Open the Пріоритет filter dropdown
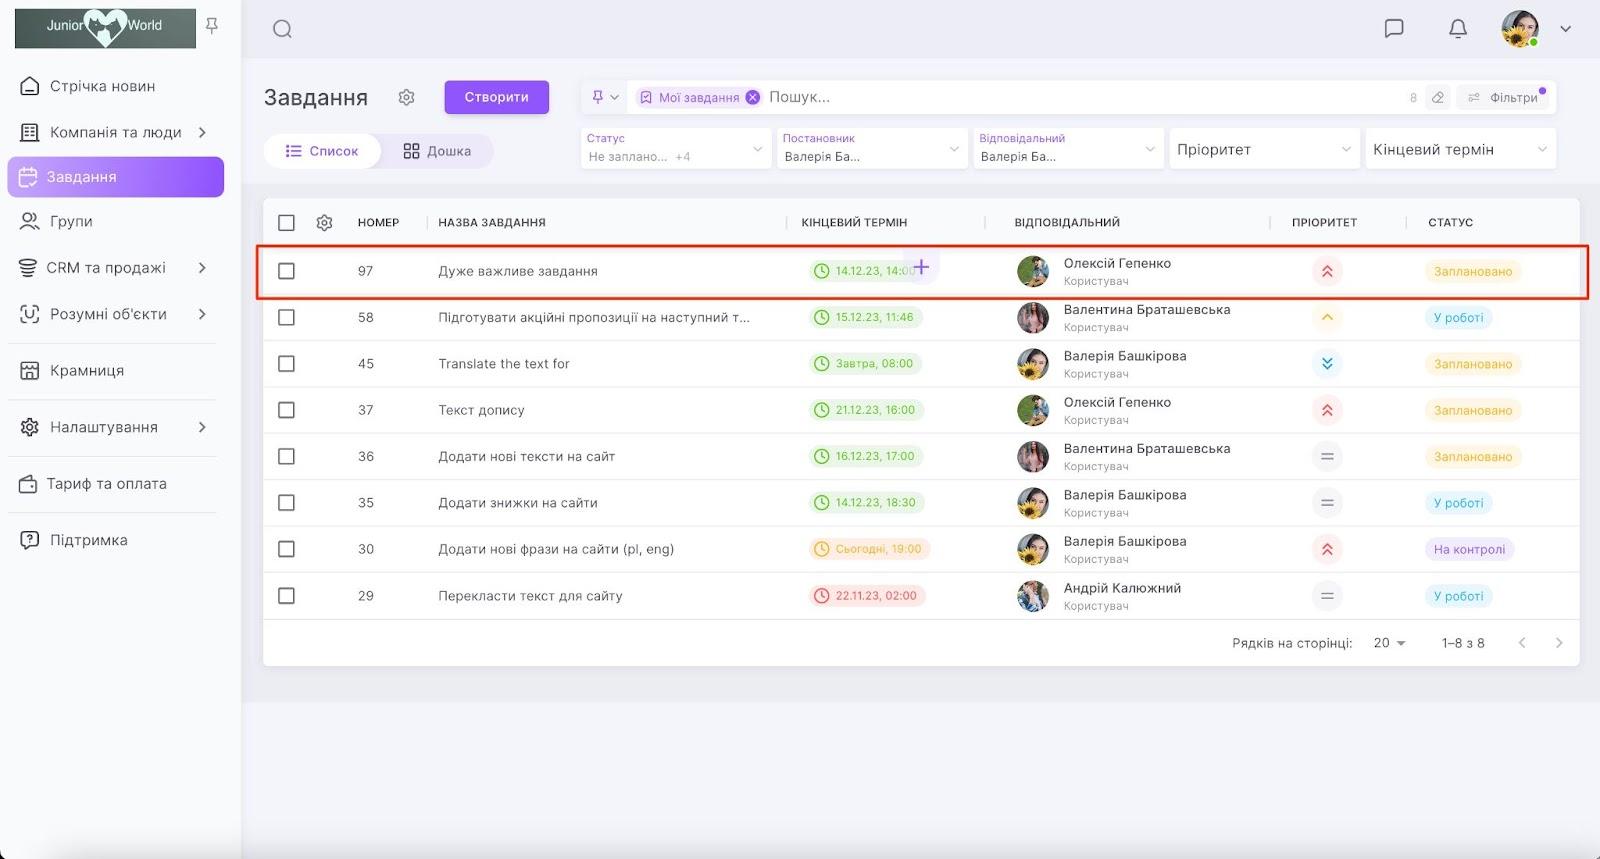The height and width of the screenshot is (859, 1600). coord(1263,149)
